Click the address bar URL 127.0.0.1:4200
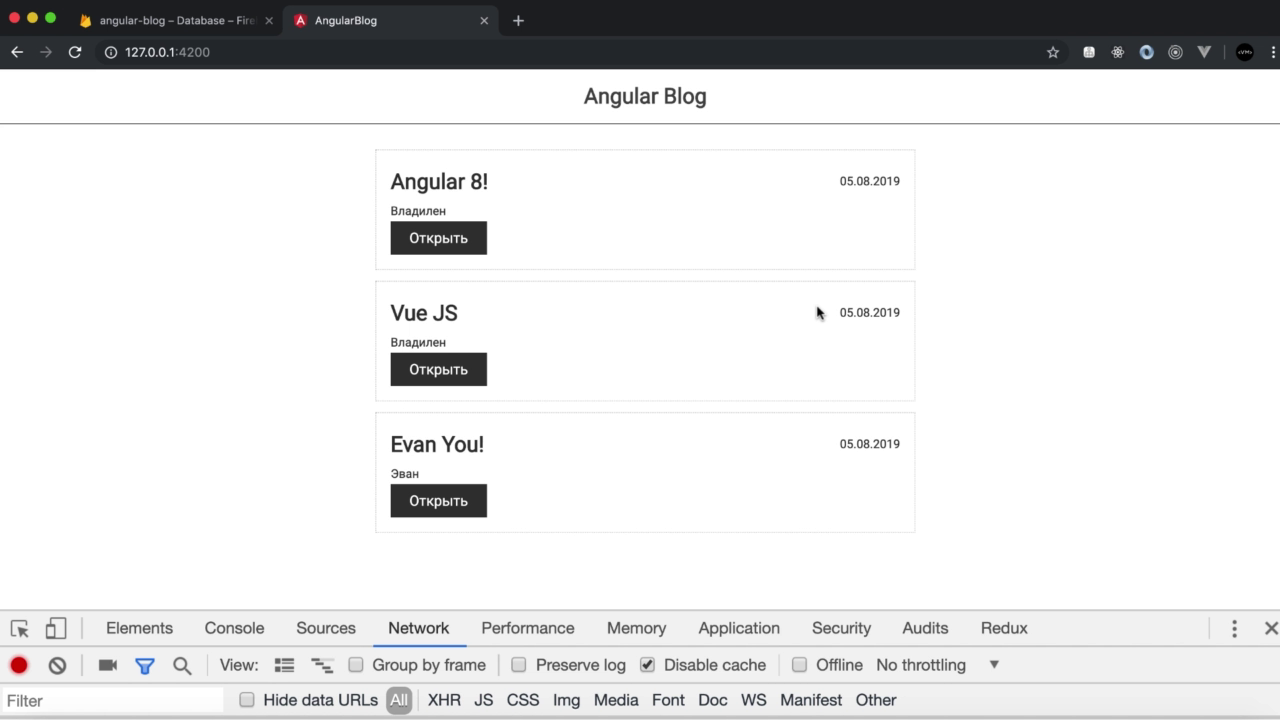The image size is (1280, 720). (167, 52)
